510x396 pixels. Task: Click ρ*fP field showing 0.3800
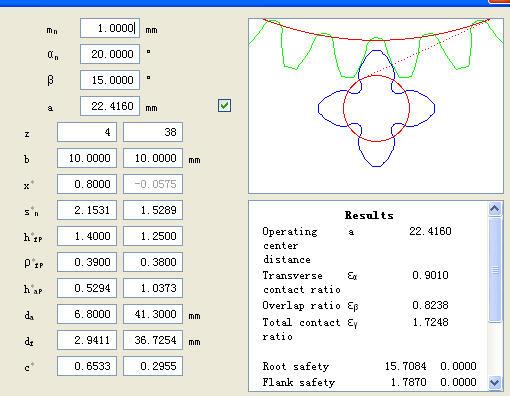[x=153, y=262]
